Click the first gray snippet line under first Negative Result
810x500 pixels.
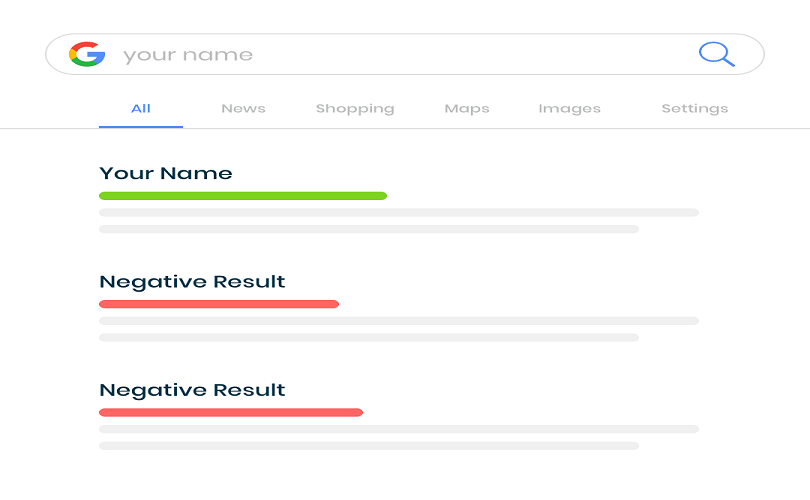point(399,321)
